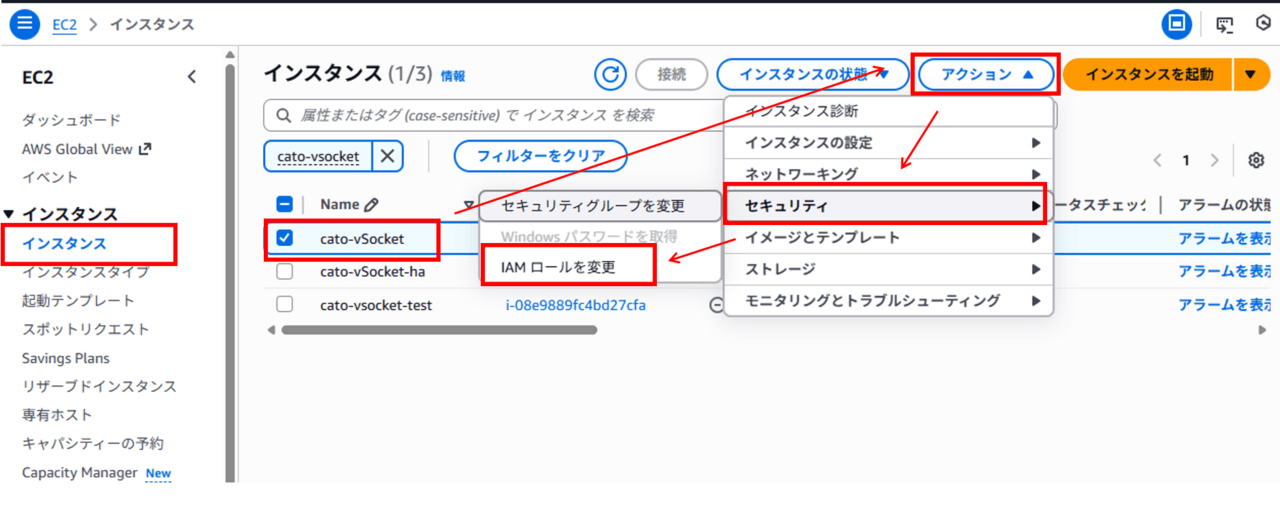
Task: Open the Actions (アクション) dropdown
Action: pyautogui.click(x=985, y=74)
